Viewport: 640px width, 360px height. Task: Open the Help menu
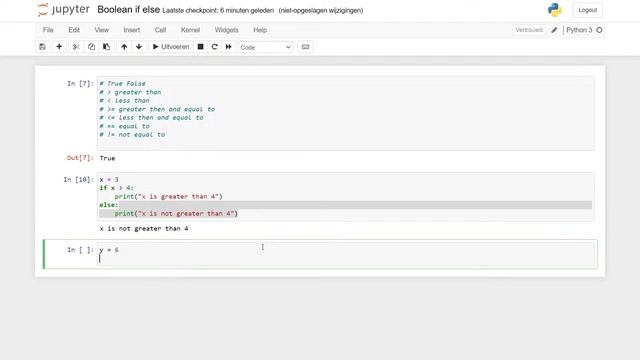[x=260, y=30]
